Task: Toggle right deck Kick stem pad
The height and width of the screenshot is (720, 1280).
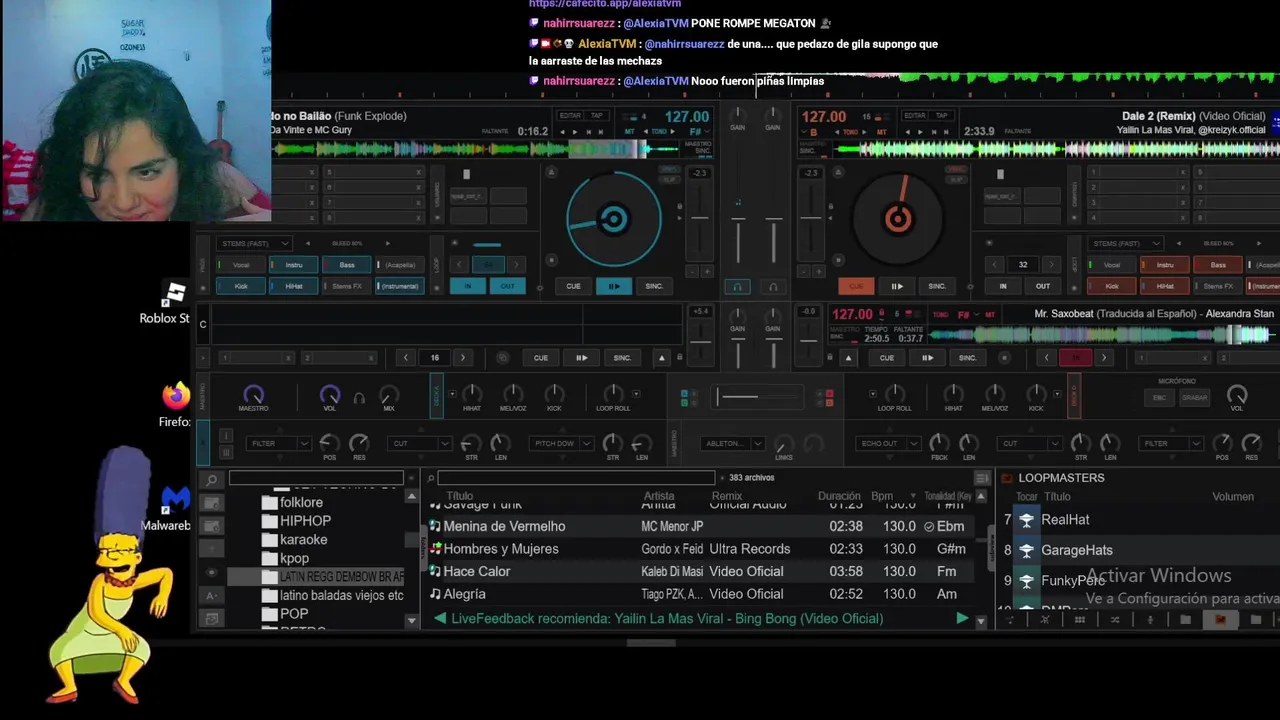Action: [x=1112, y=286]
